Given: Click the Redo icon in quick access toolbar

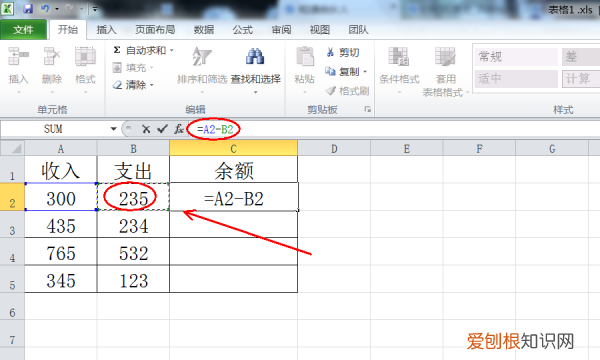Looking at the screenshot, I should pos(69,8).
